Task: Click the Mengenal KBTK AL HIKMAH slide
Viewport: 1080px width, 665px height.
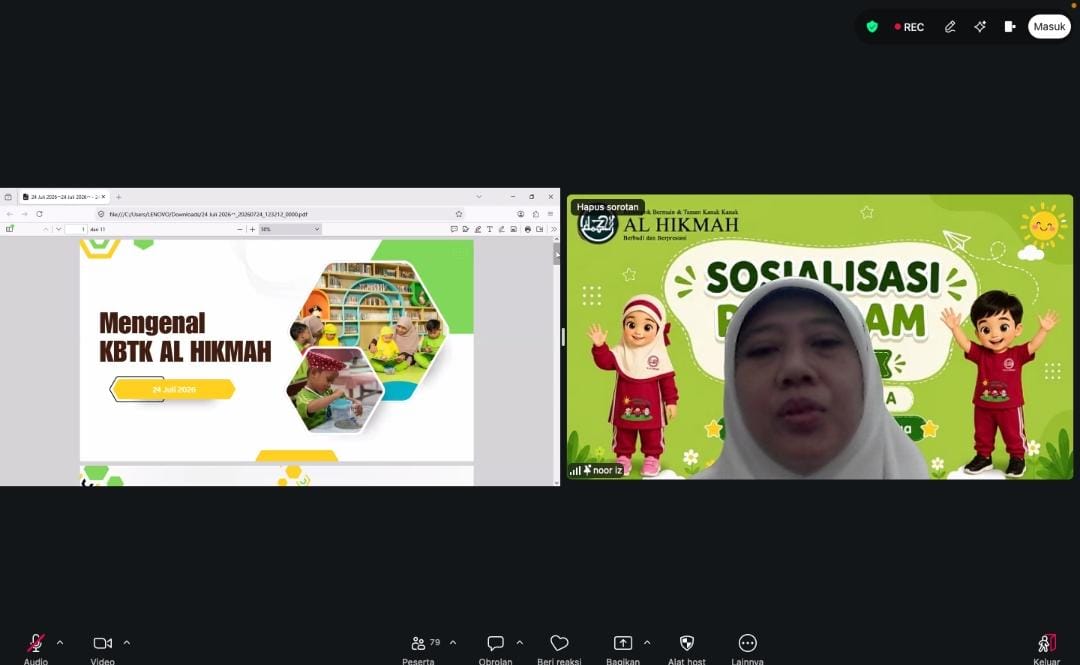Action: coord(277,350)
